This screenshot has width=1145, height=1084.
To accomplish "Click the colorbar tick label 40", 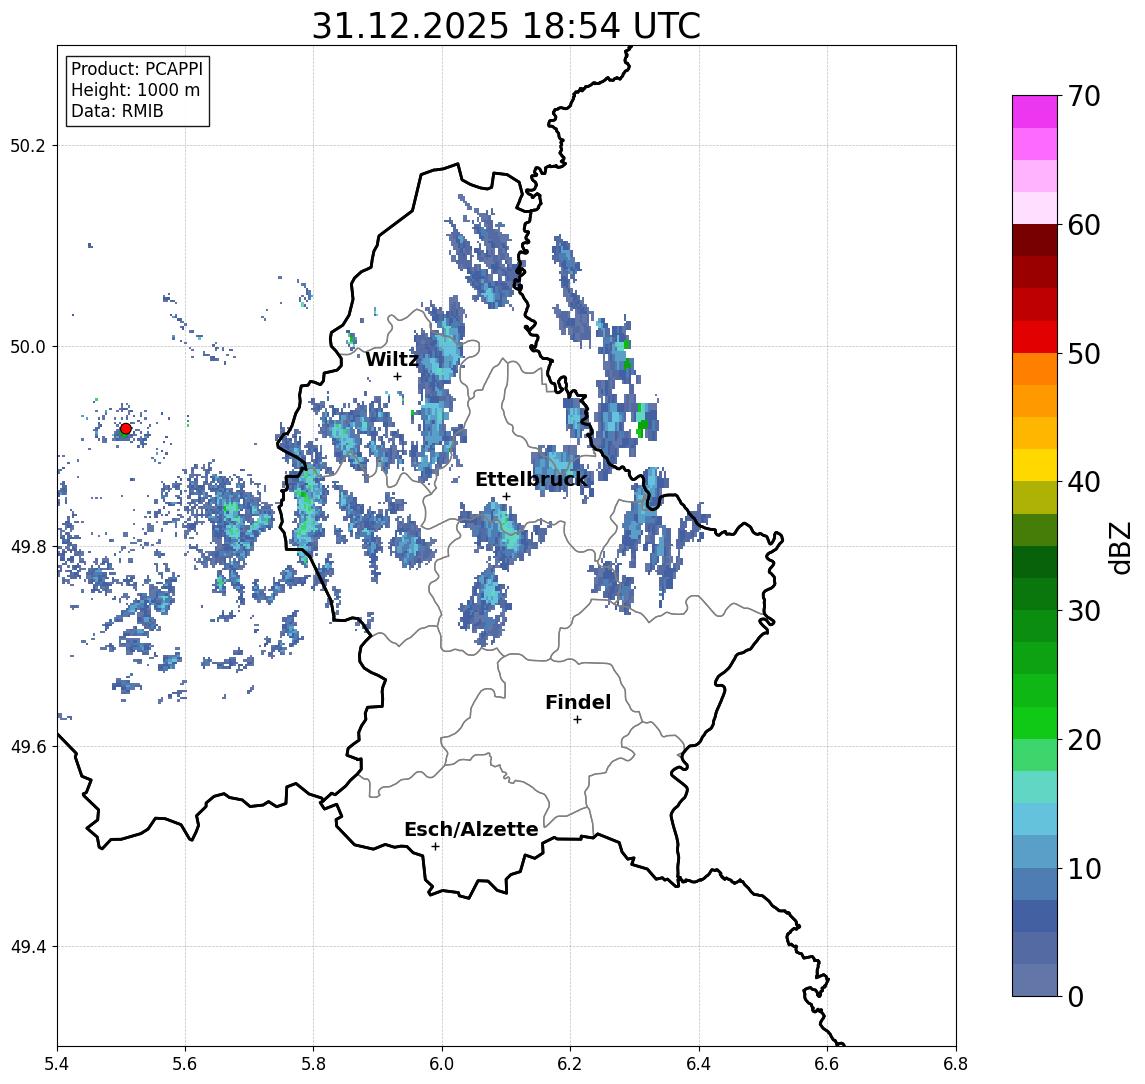I will (x=1084, y=482).
